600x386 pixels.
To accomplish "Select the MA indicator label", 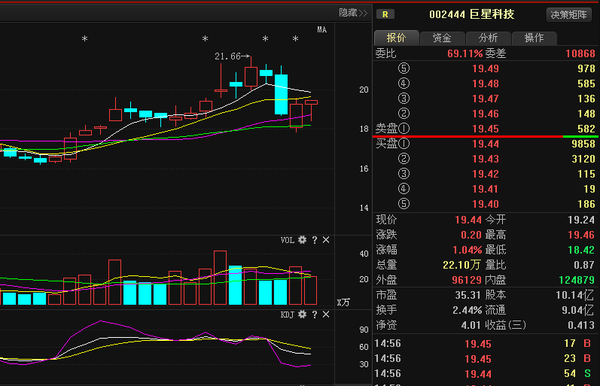I will 322,29.
